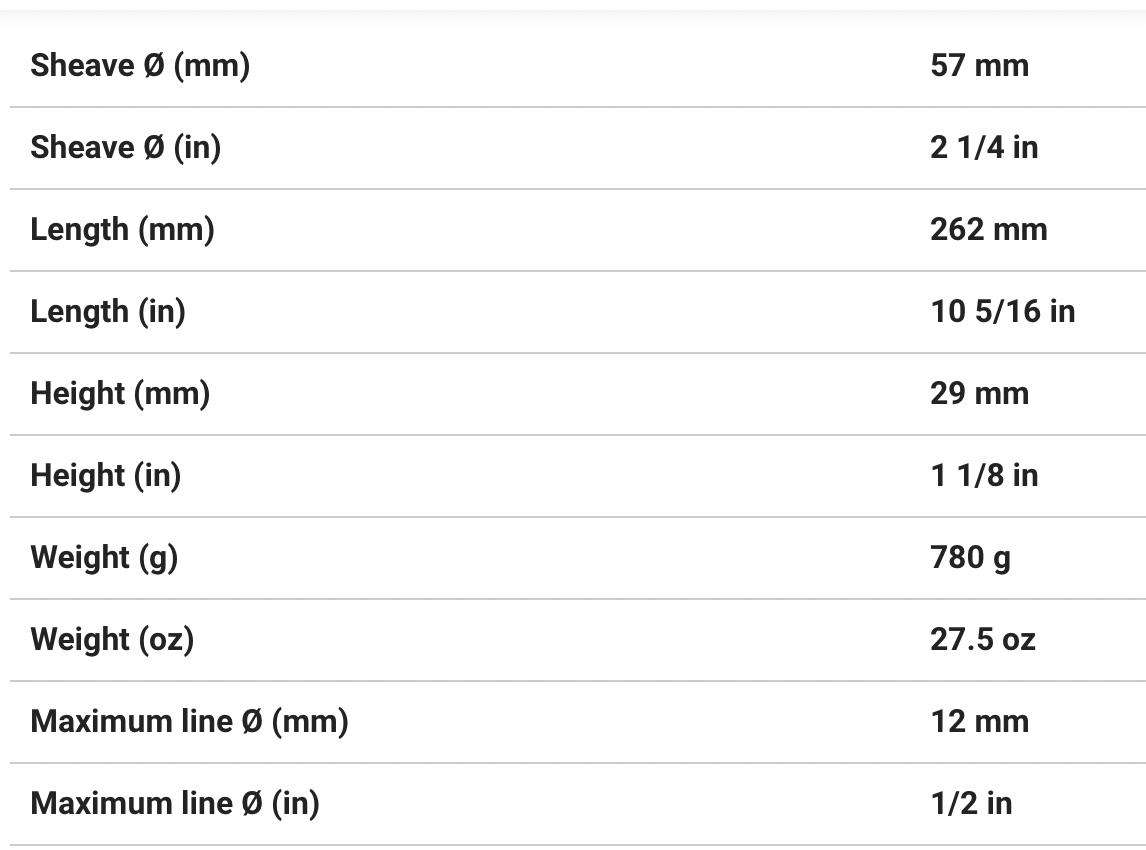Viewport: 1146px width, 850px height.
Task: Click the "Weight (g)" label
Action: pos(104,558)
